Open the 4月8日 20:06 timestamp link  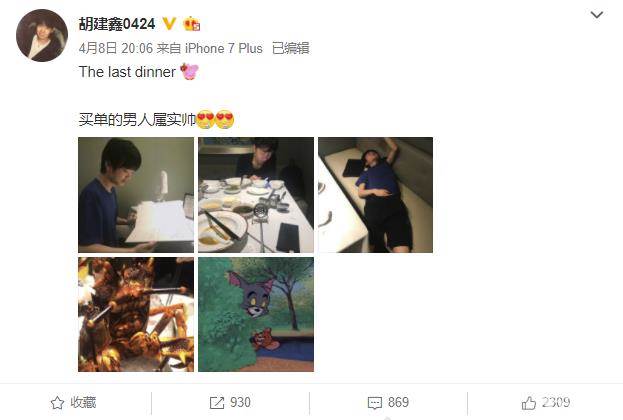116,48
